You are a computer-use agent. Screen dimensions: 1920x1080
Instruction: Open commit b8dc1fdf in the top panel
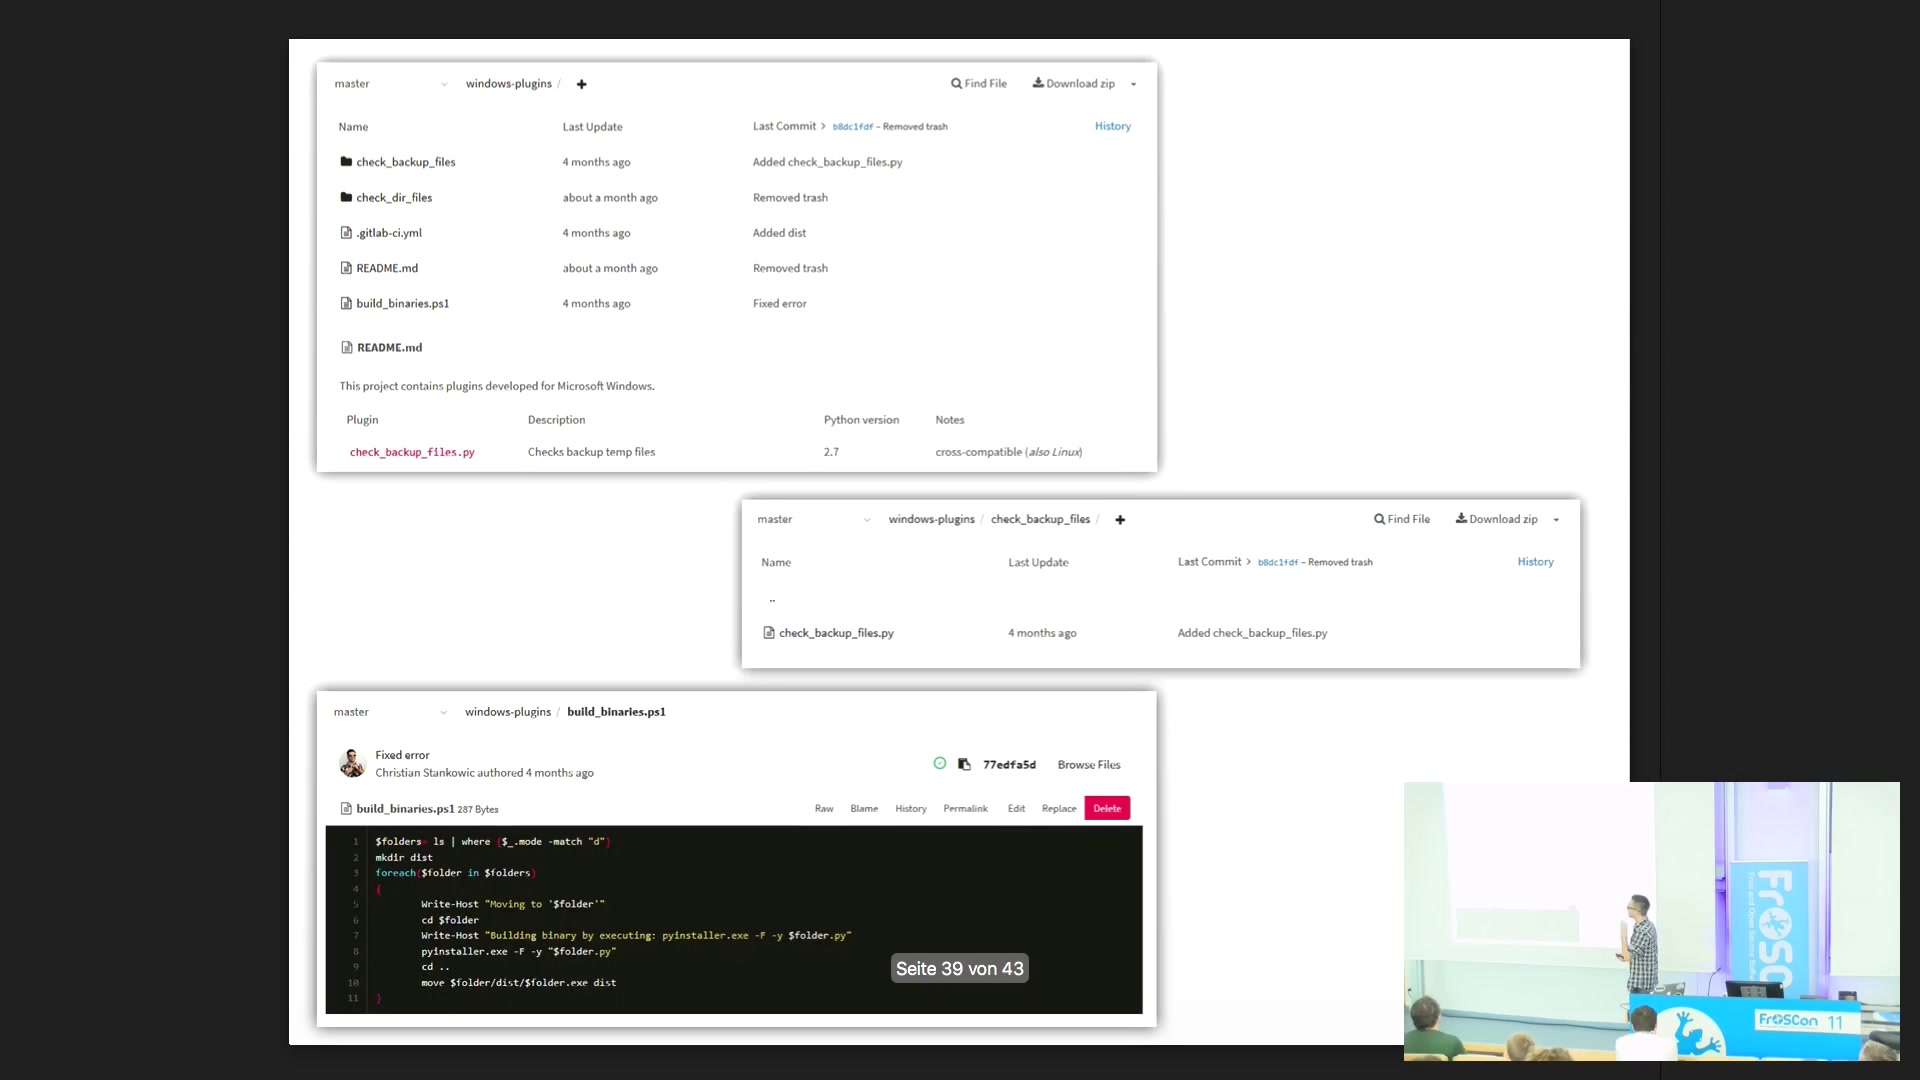point(853,127)
